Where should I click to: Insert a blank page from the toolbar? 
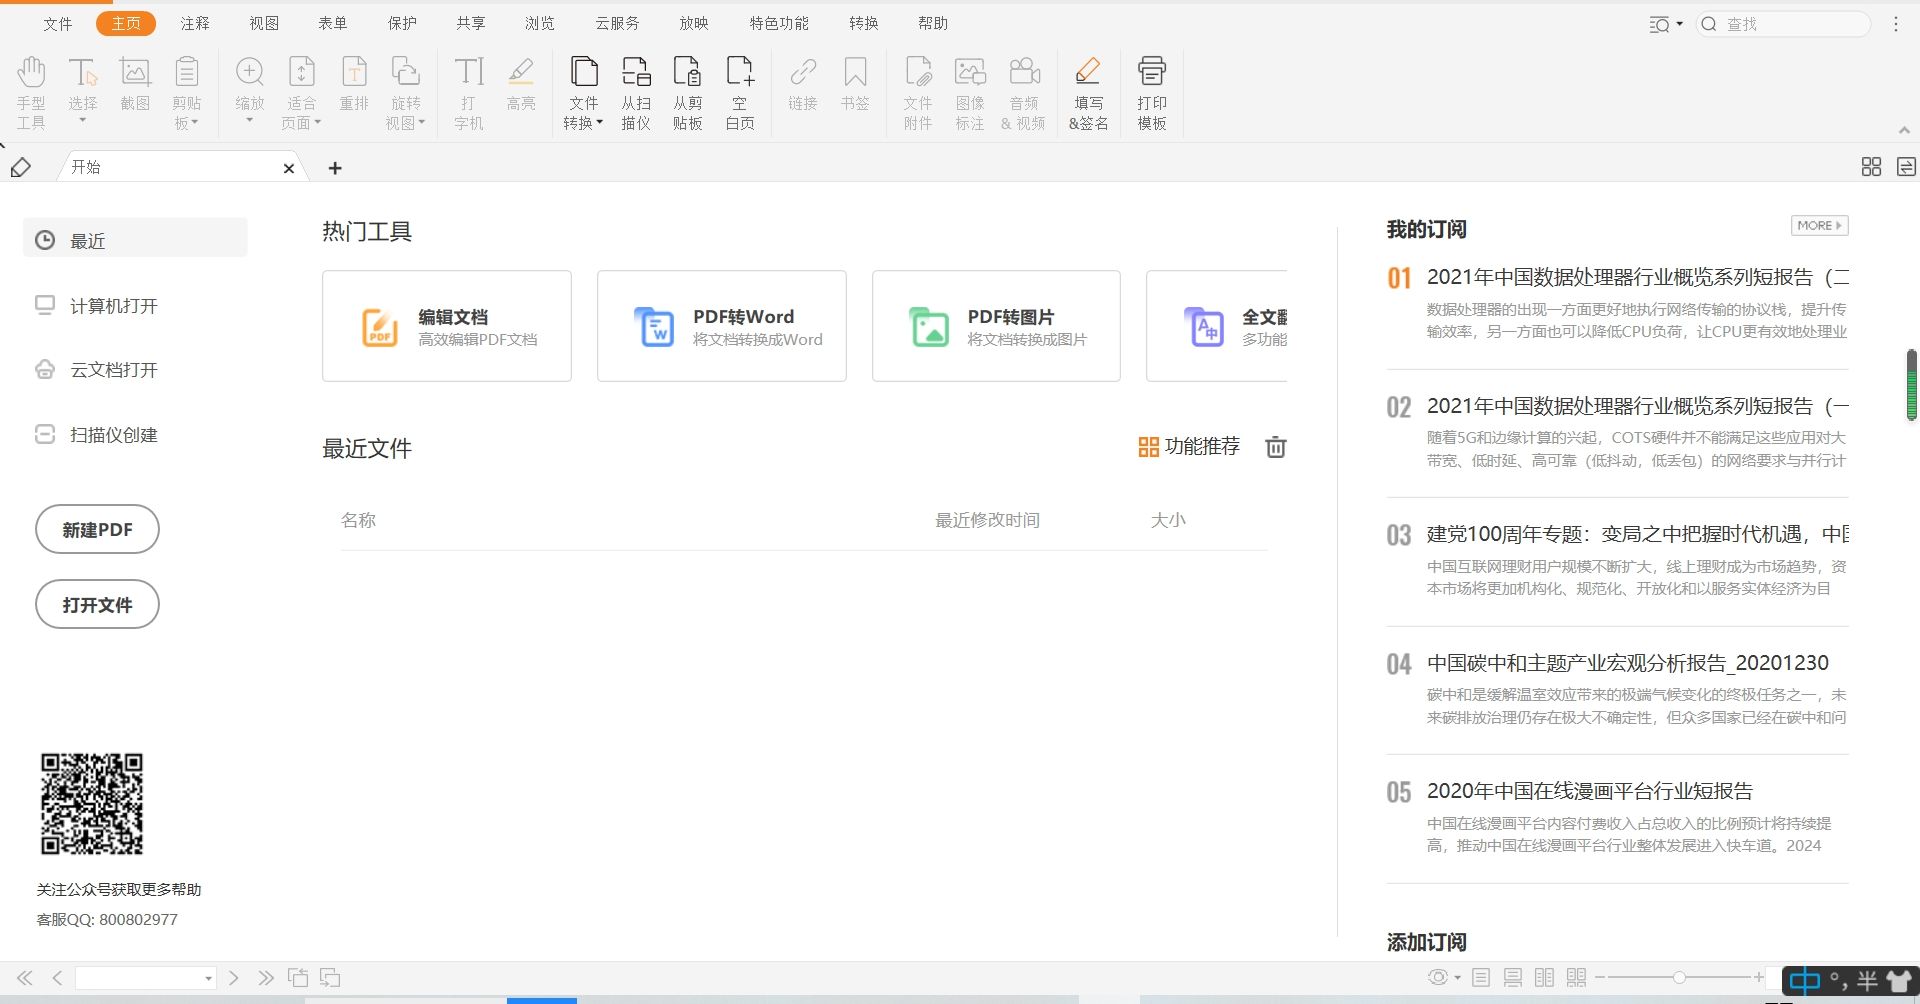740,92
